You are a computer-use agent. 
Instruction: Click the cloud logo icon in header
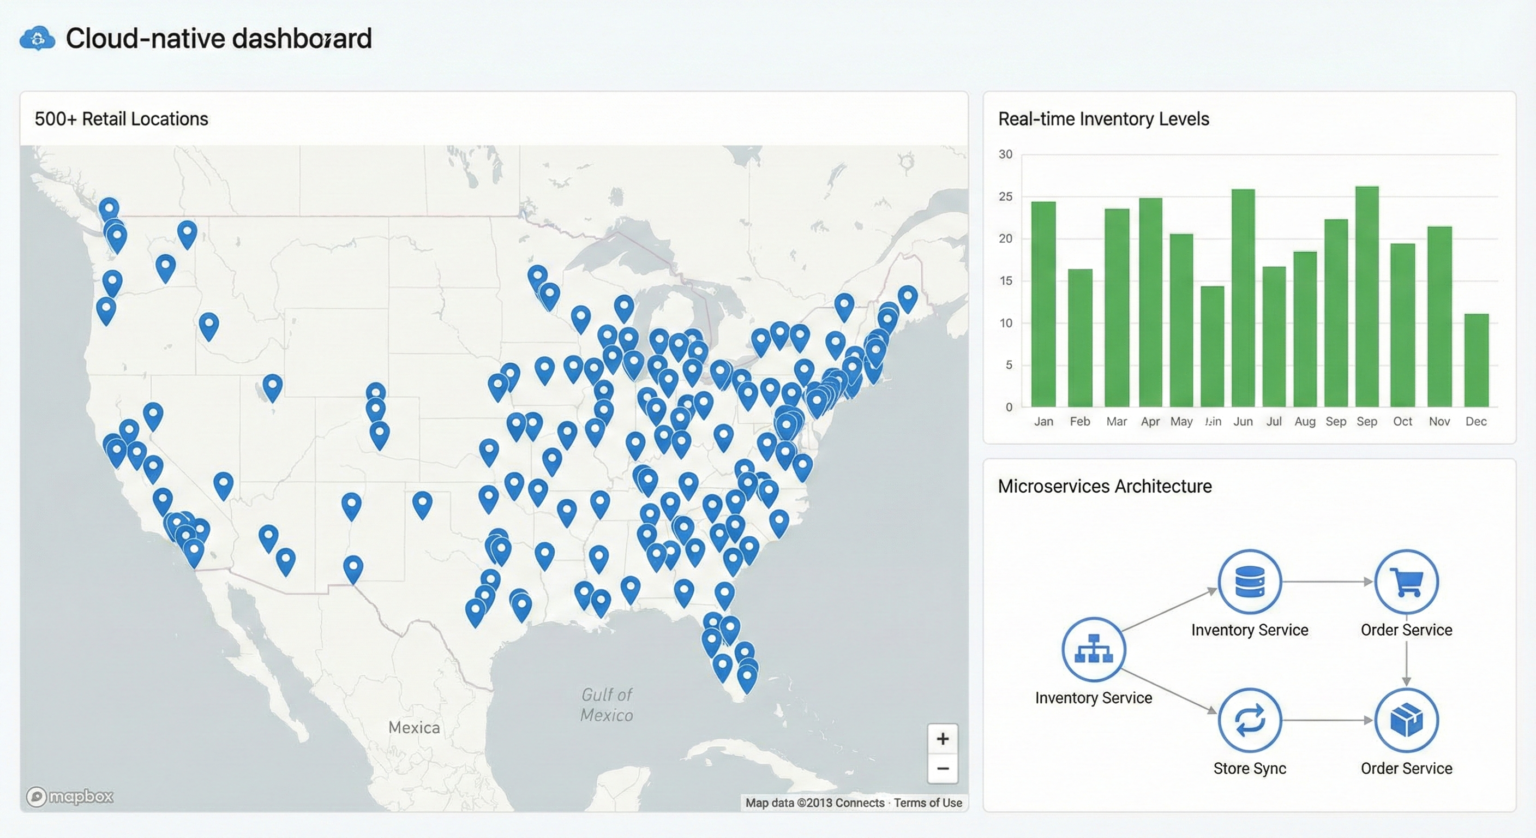pos(37,38)
